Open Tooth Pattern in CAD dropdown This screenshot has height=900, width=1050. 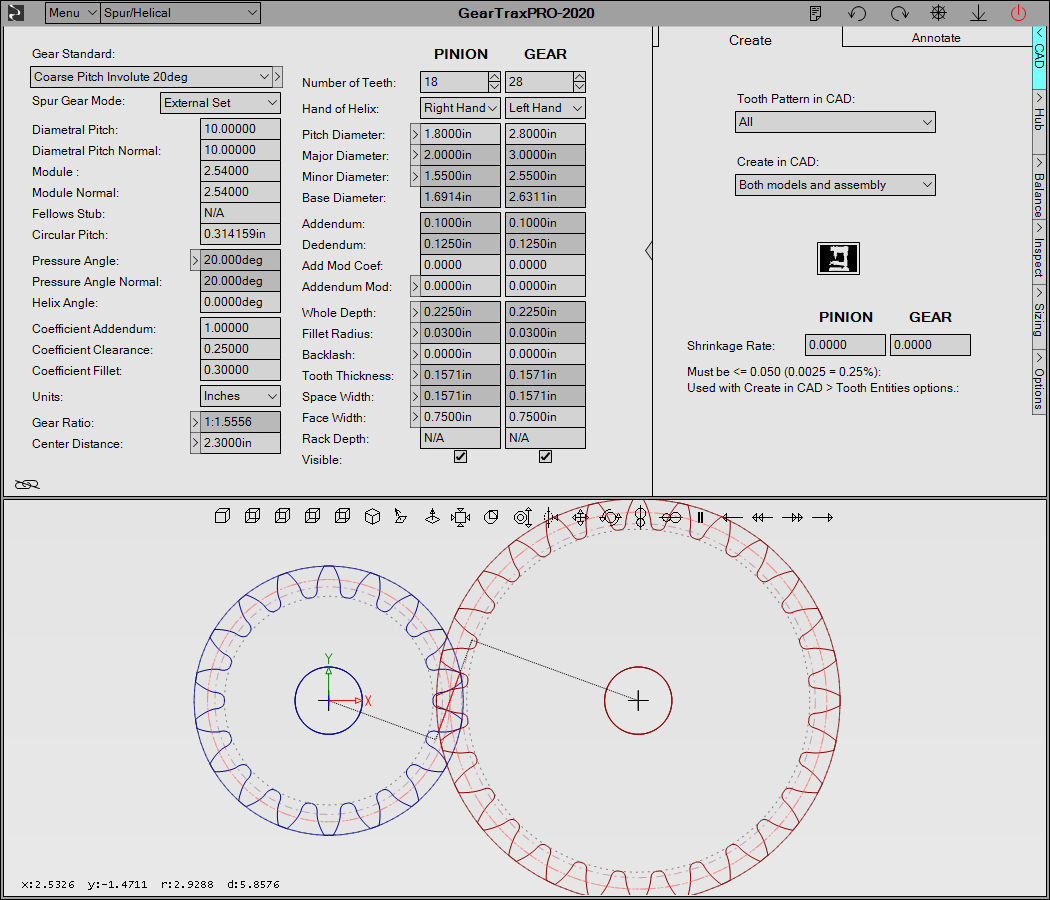click(x=835, y=122)
